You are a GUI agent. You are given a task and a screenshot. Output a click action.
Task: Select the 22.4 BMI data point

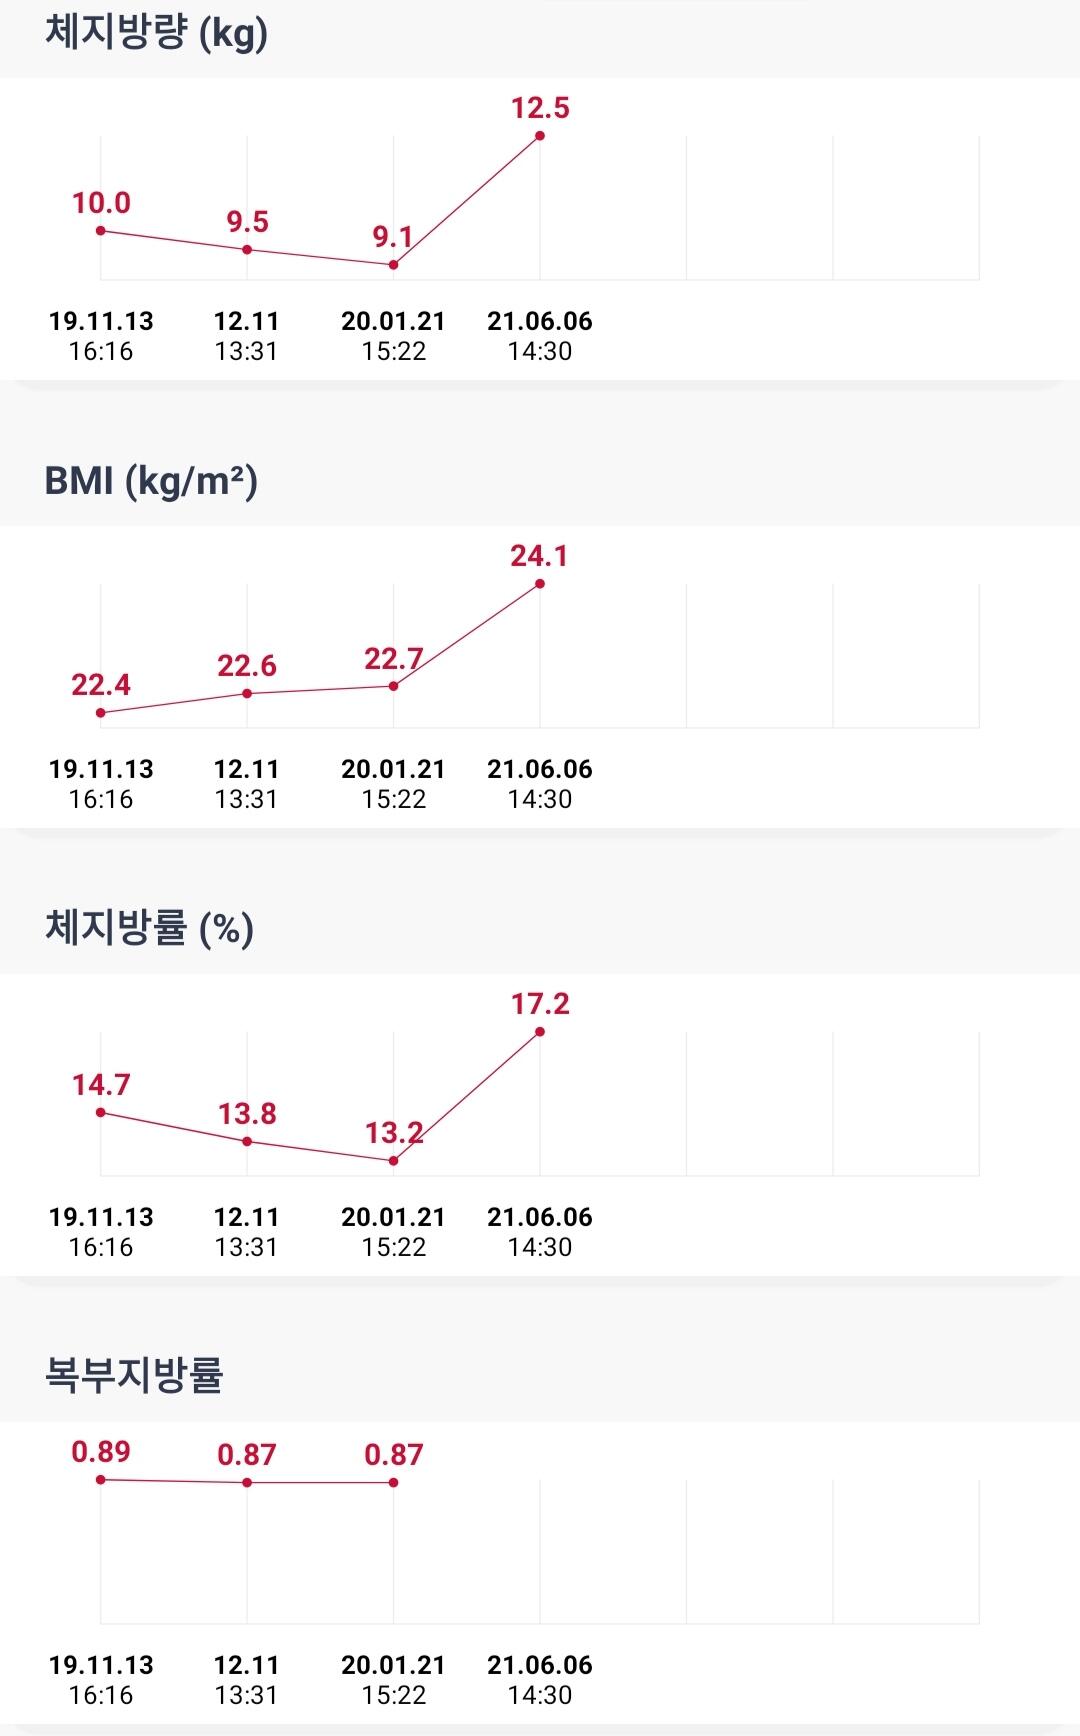tap(100, 713)
